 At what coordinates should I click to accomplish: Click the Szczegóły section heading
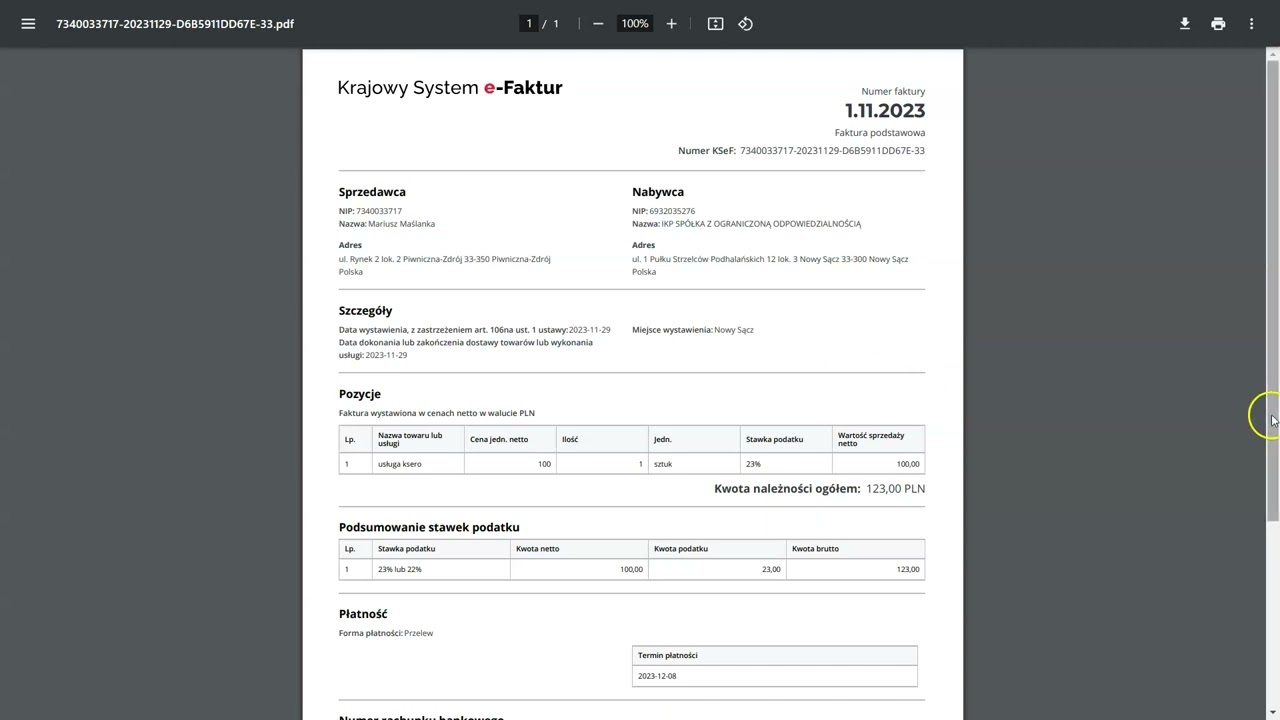[365, 311]
